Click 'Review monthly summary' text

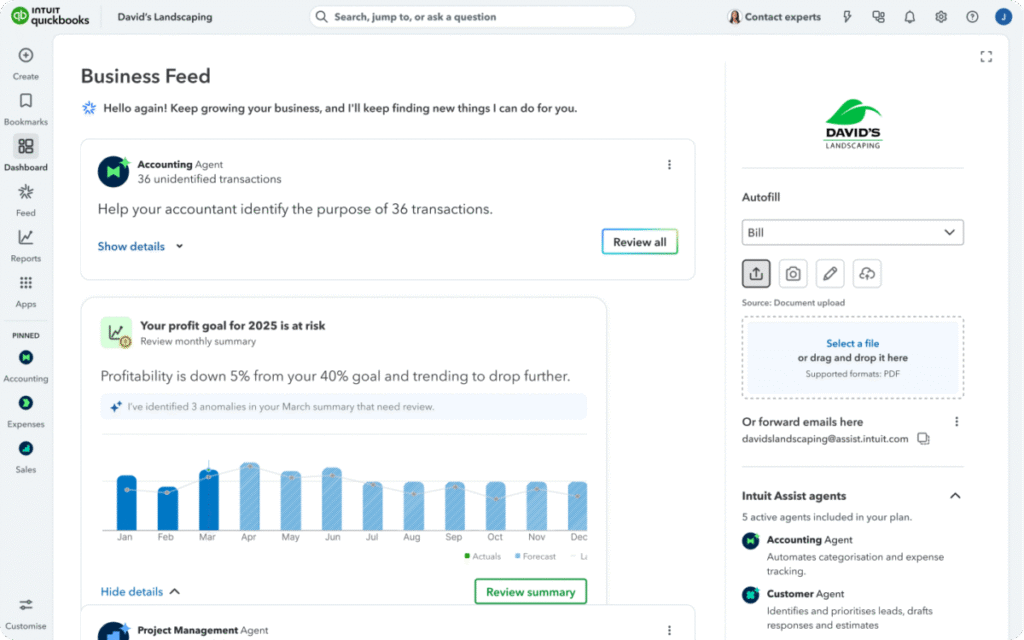click(198, 342)
